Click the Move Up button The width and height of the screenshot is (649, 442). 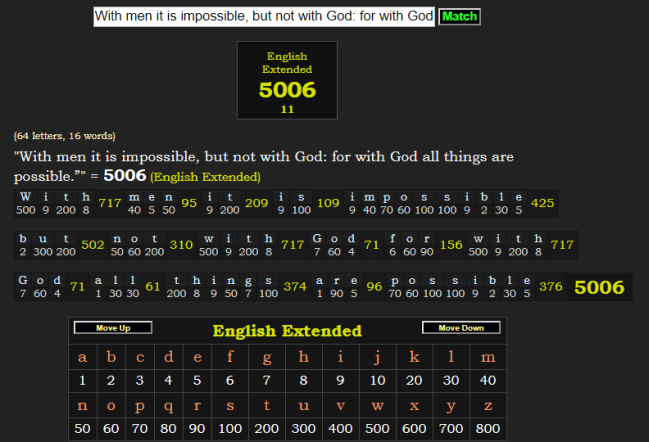click(x=113, y=328)
